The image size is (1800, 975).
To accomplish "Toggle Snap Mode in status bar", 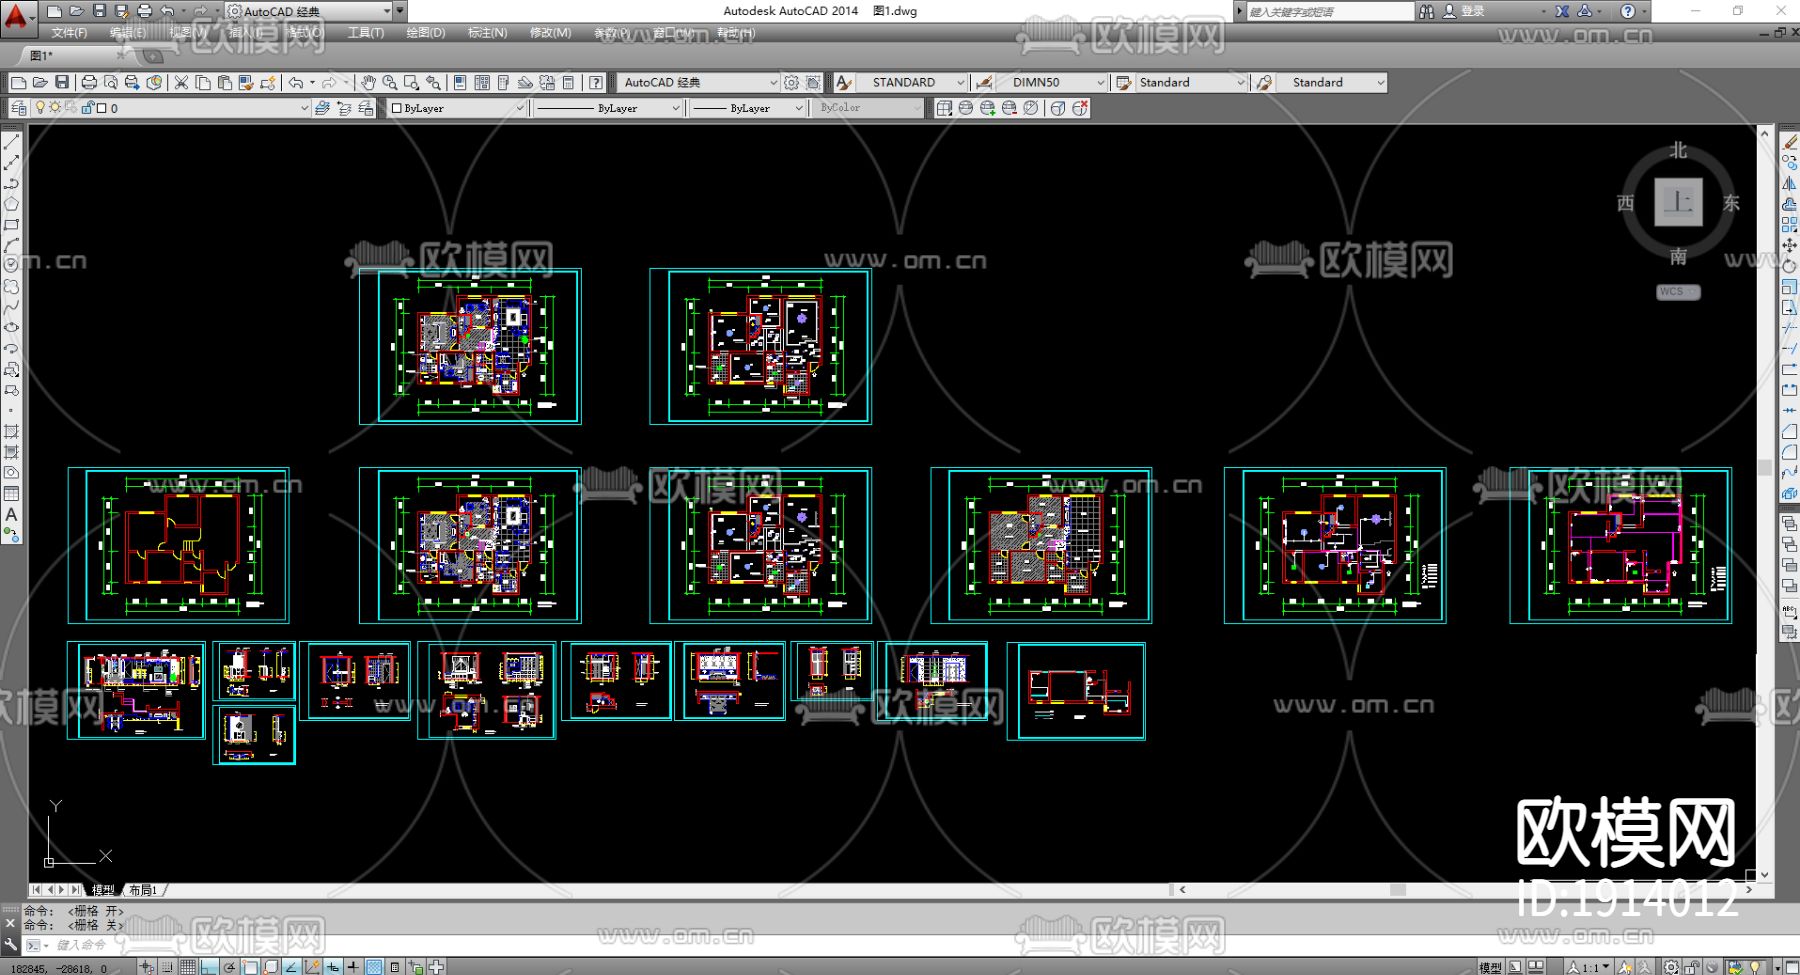I will (168, 967).
